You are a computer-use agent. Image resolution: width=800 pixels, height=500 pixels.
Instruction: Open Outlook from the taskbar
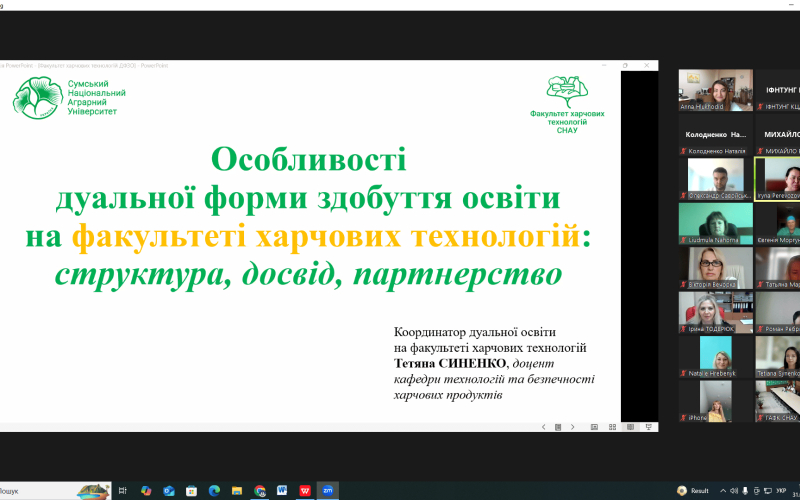coord(169,491)
